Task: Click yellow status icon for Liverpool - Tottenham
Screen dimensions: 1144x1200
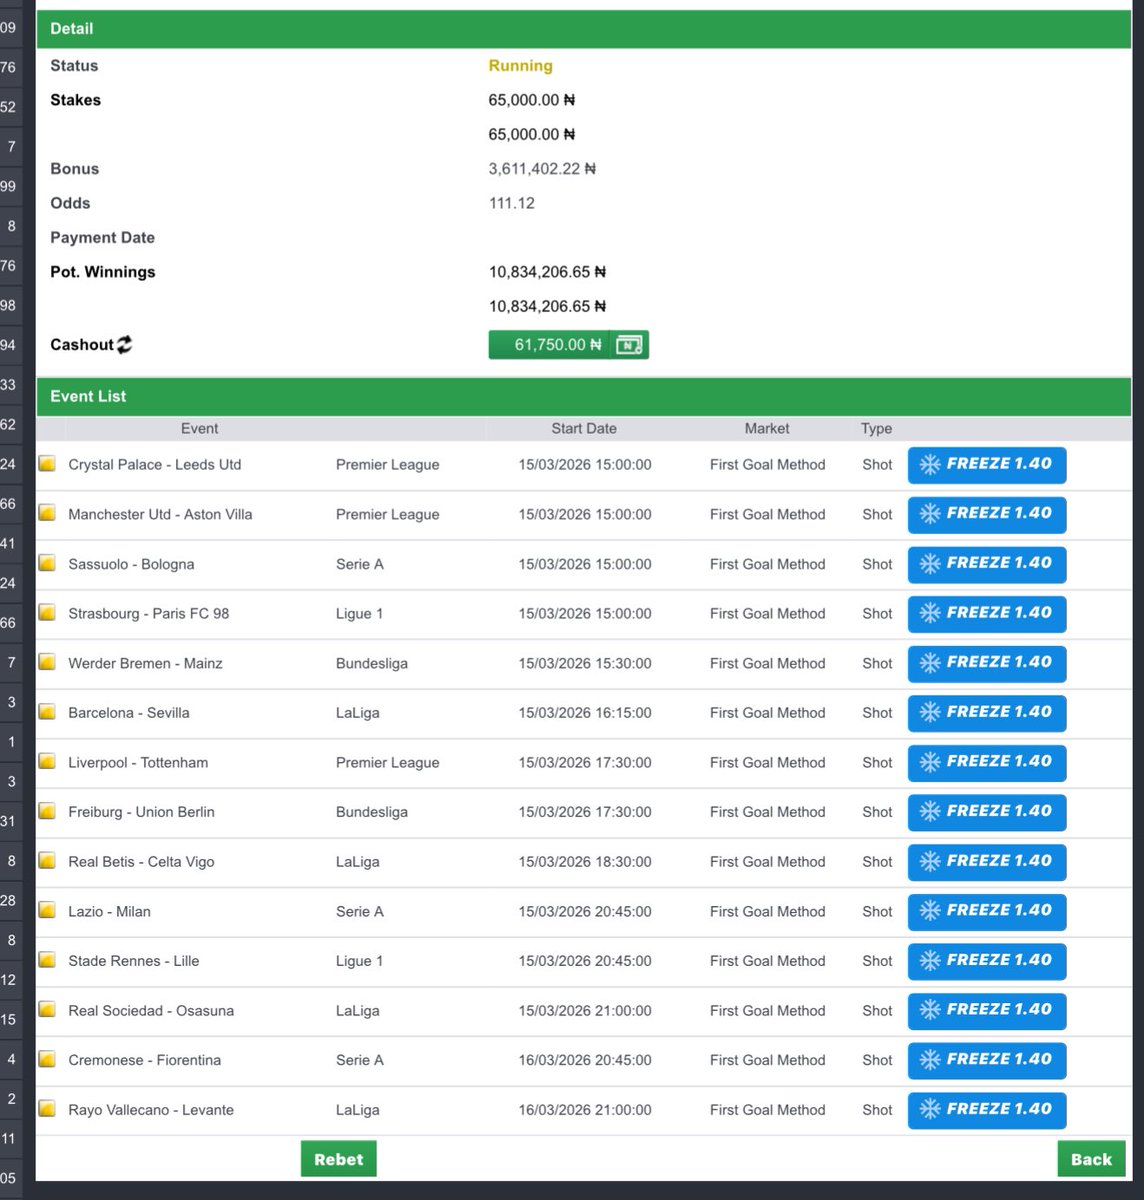Action: coord(47,762)
